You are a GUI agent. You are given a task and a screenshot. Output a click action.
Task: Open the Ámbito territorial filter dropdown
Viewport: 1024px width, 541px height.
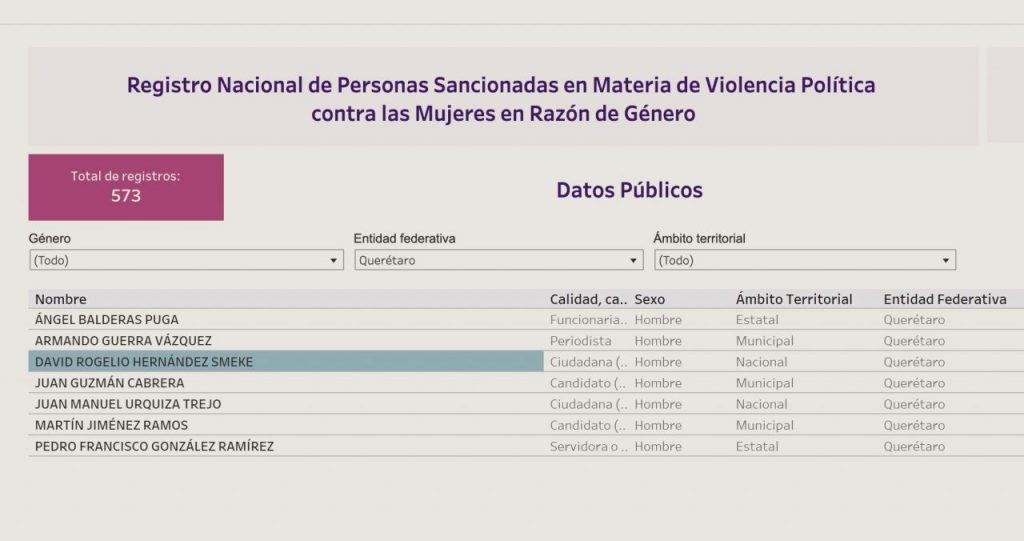[x=804, y=260]
